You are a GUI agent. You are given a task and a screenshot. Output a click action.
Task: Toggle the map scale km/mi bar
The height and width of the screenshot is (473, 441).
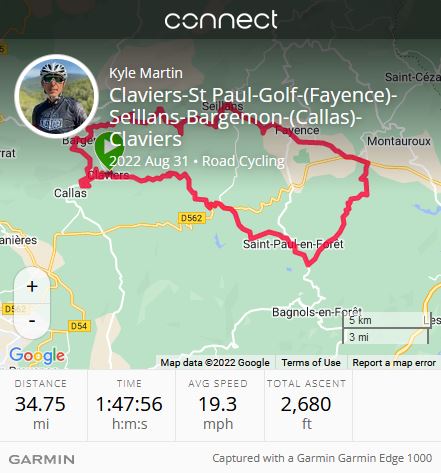tap(387, 328)
